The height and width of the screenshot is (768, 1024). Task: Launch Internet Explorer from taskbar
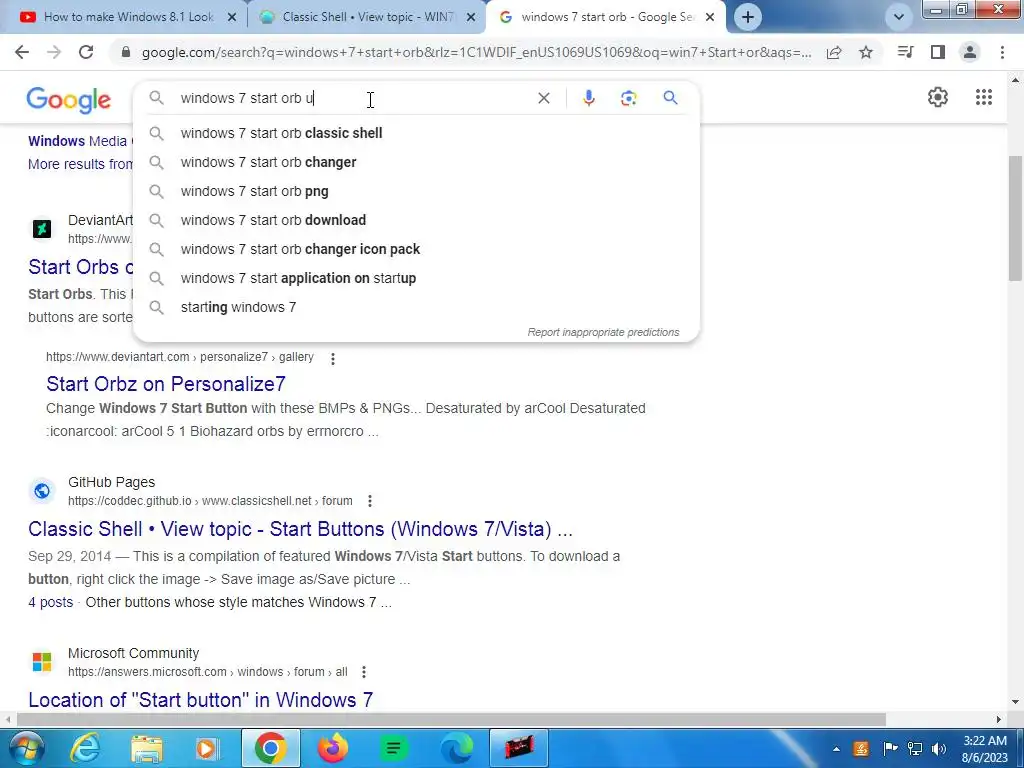pyautogui.click(x=85, y=748)
